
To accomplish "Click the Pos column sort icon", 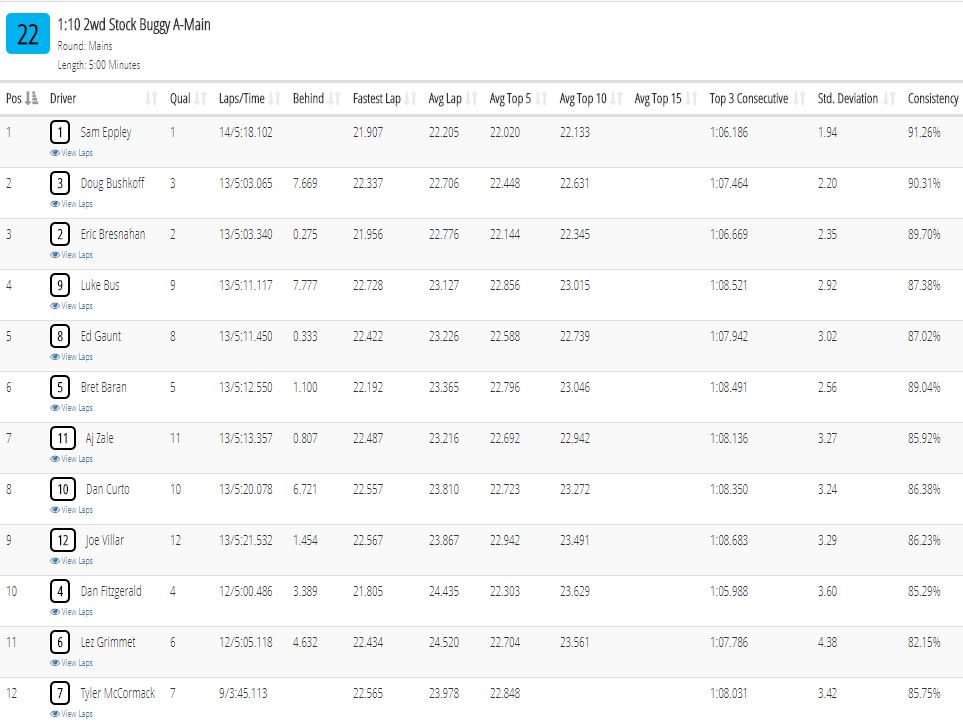I will [x=33, y=98].
